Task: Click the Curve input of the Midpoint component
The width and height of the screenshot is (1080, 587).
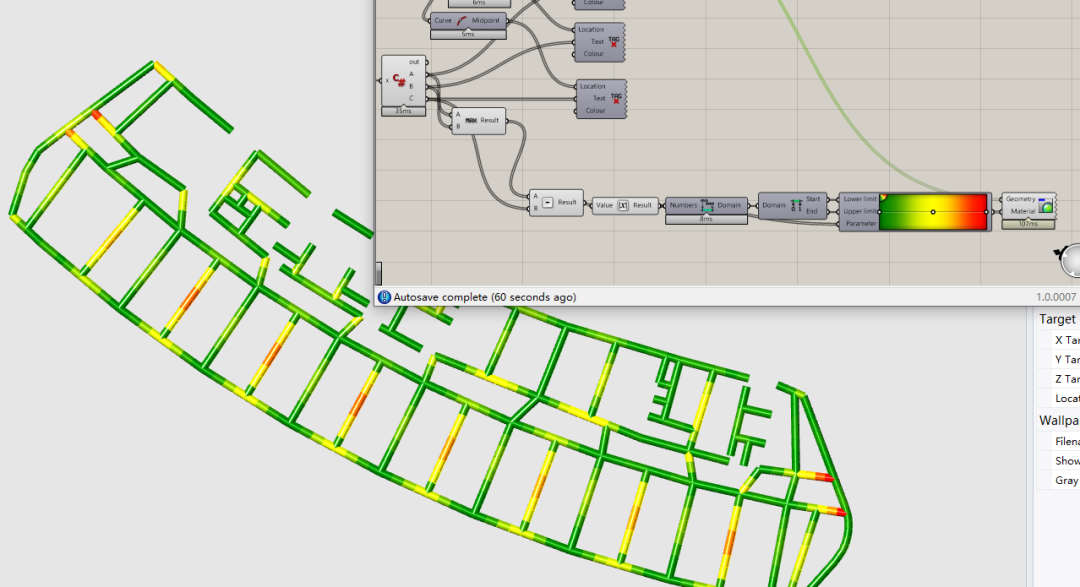Action: coord(443,21)
